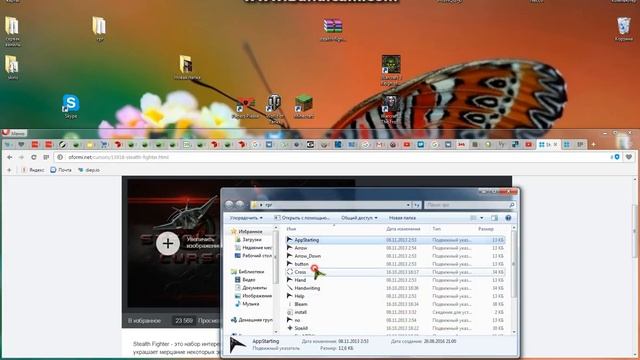Open the view options dropdown arrow
640x360 pixels.
pyautogui.click(x=482, y=218)
